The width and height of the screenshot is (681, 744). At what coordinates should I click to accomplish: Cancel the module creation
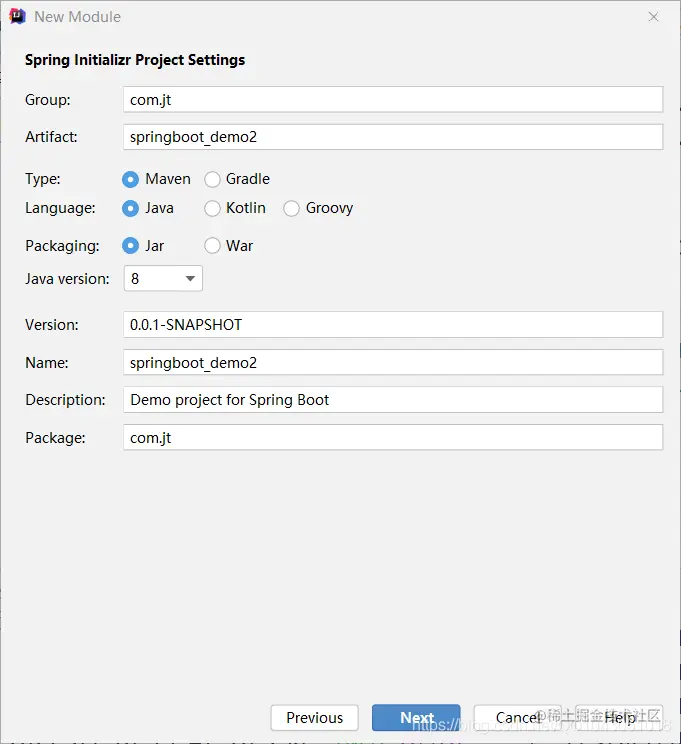518,718
